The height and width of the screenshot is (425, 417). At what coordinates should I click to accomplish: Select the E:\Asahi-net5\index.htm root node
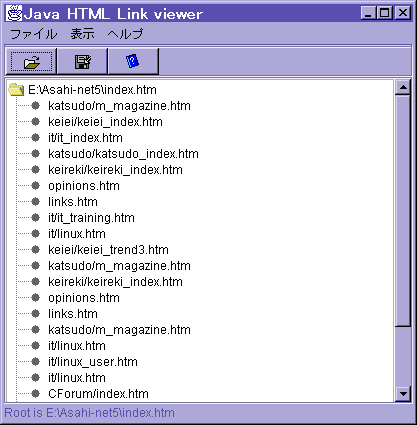(92, 90)
